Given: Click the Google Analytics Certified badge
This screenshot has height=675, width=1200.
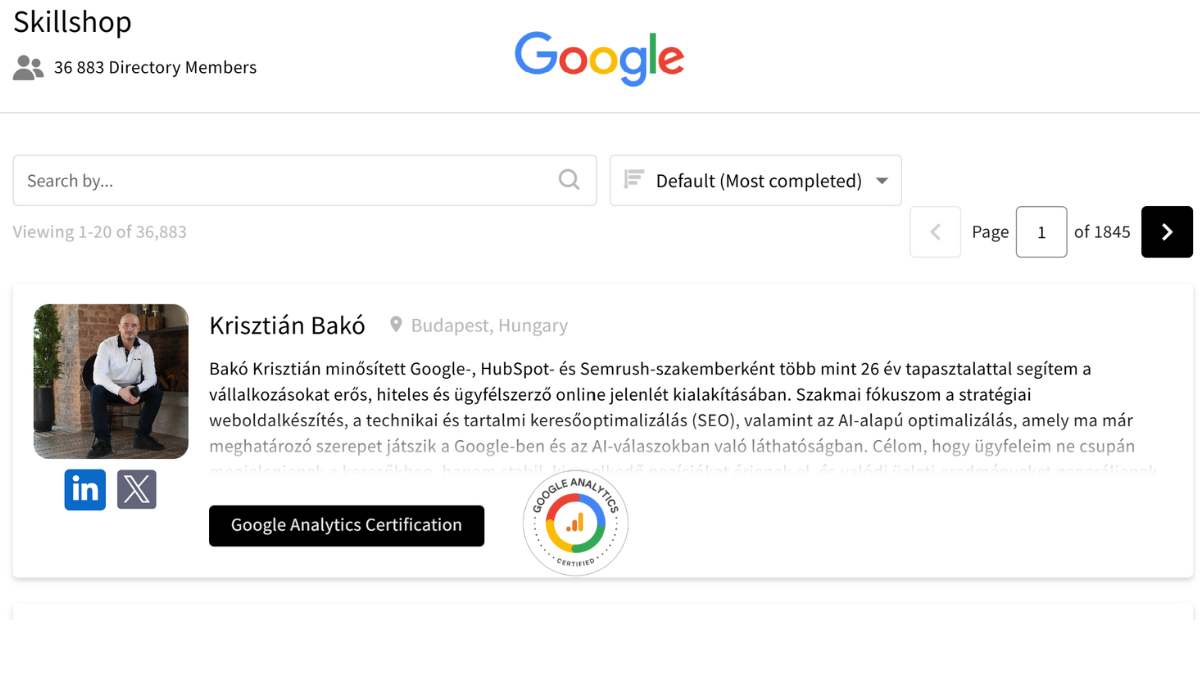Looking at the screenshot, I should coord(575,523).
